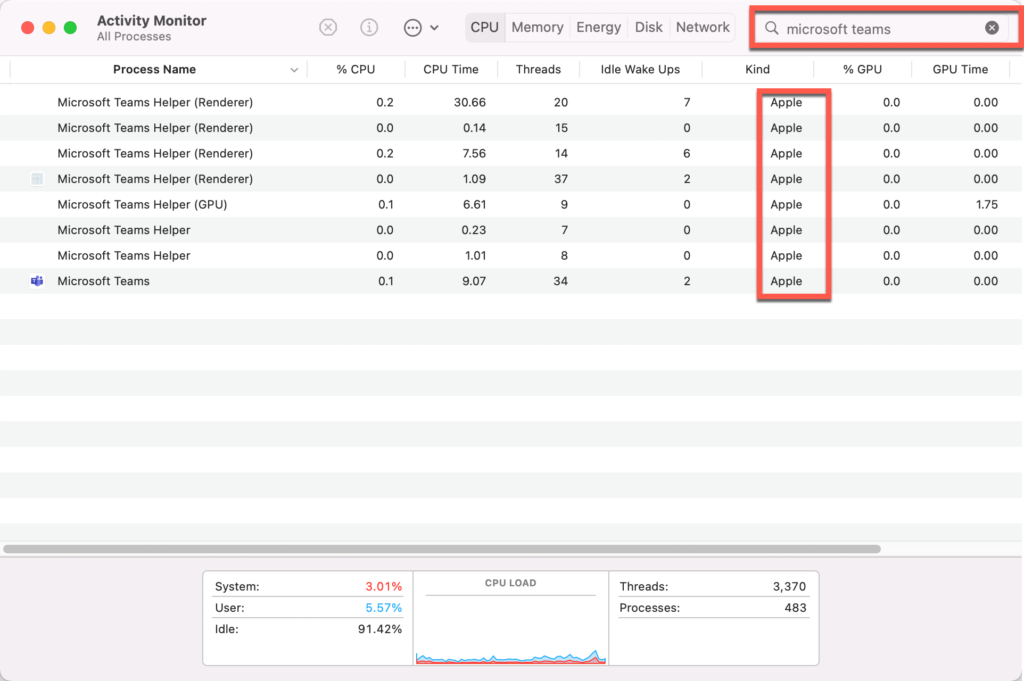This screenshot has height=681, width=1024.
Task: Click the magnifying glass search icon
Action: (x=772, y=28)
